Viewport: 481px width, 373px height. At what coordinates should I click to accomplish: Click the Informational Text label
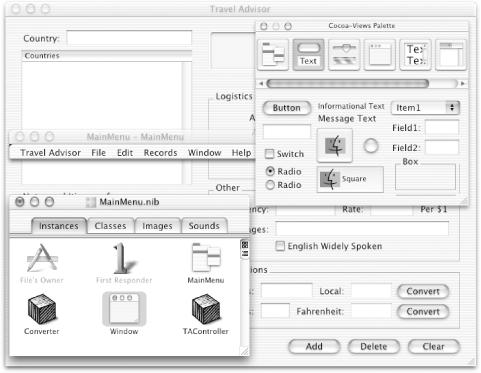pyautogui.click(x=351, y=106)
